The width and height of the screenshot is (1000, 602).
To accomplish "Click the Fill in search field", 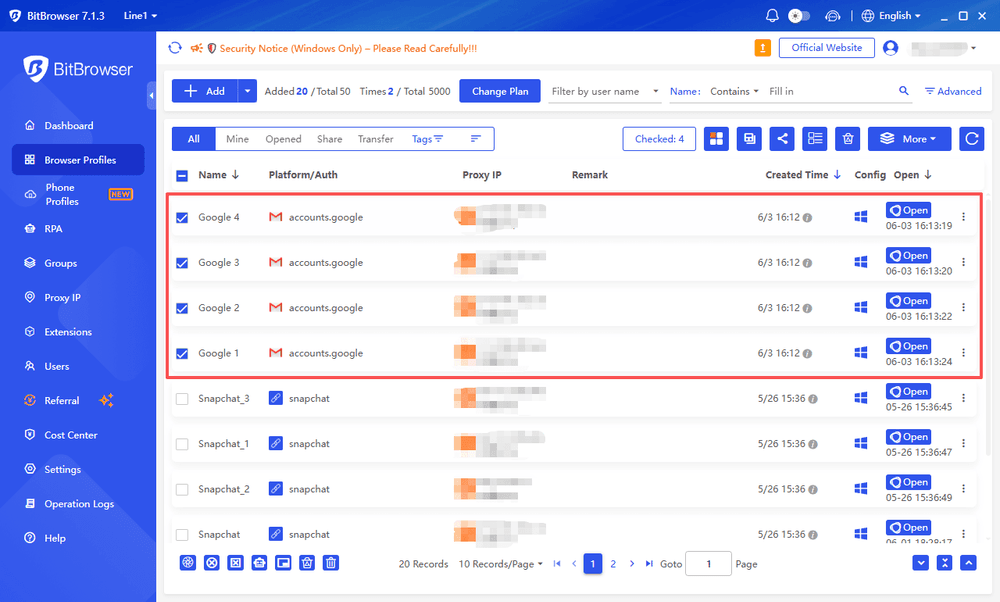I will 829,91.
